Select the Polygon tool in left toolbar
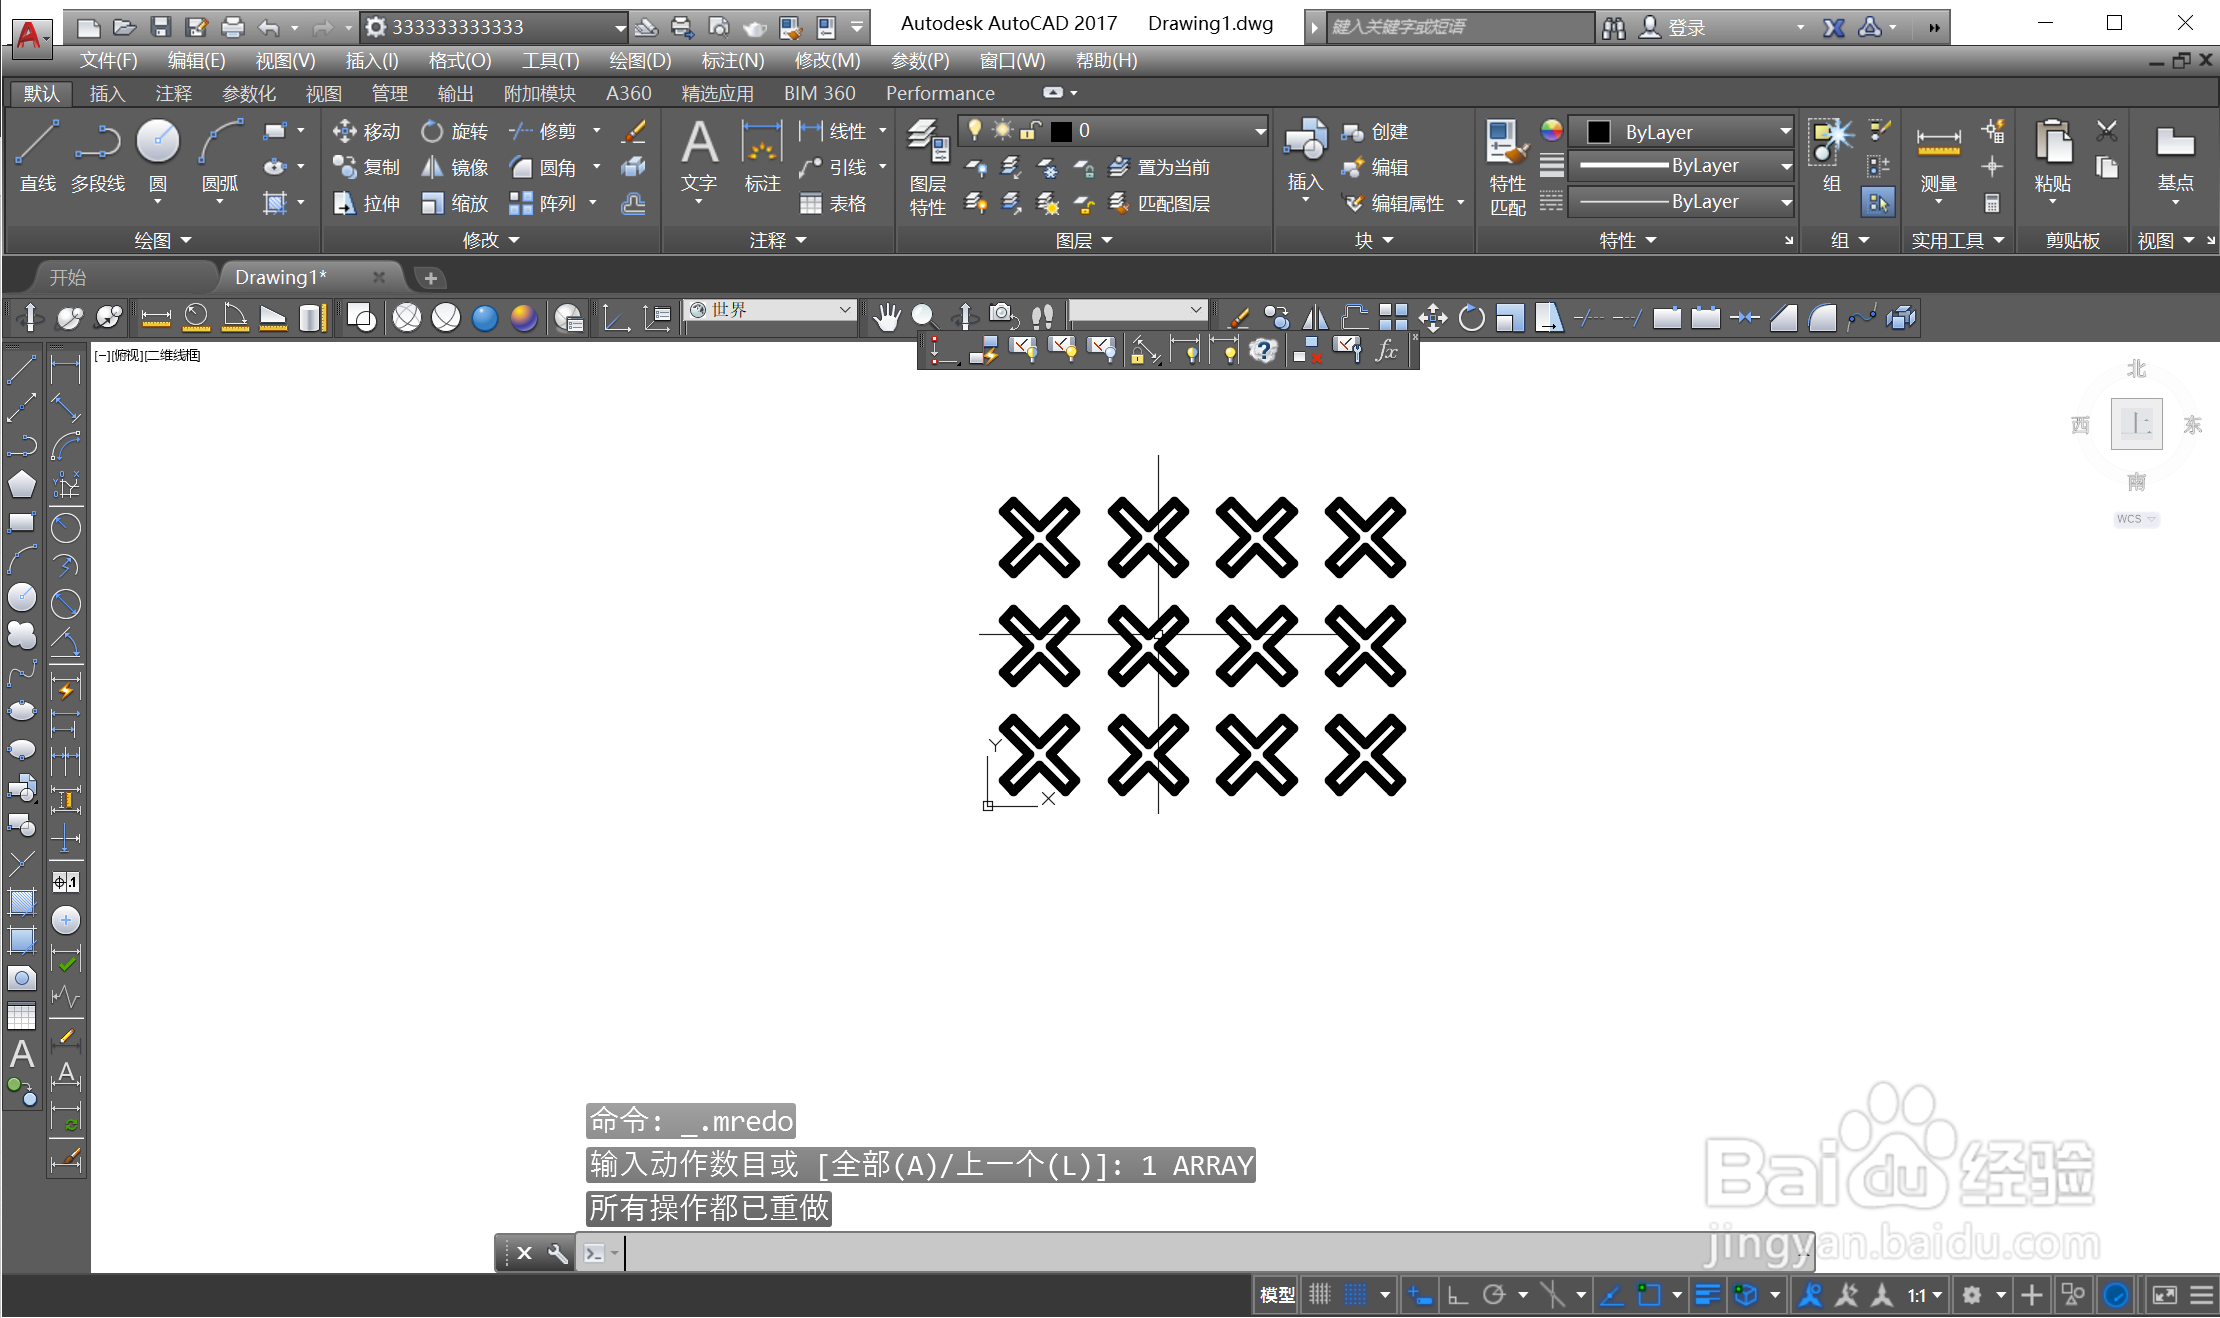Screen dimensions: 2220x1318 point(22,485)
